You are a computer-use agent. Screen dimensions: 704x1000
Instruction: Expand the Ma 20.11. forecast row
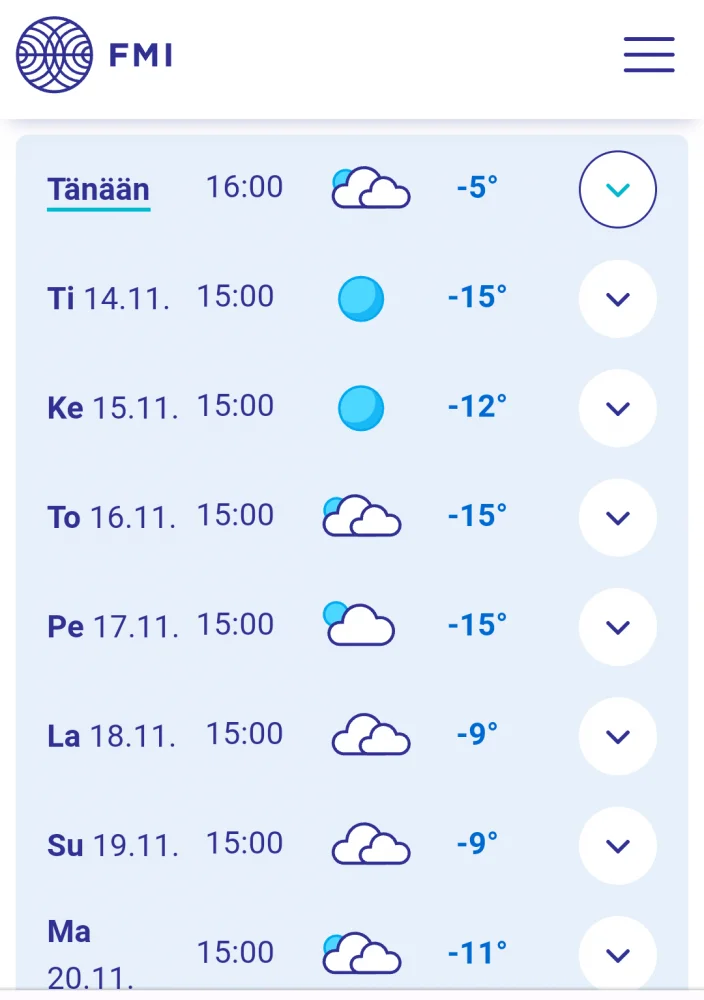(618, 954)
